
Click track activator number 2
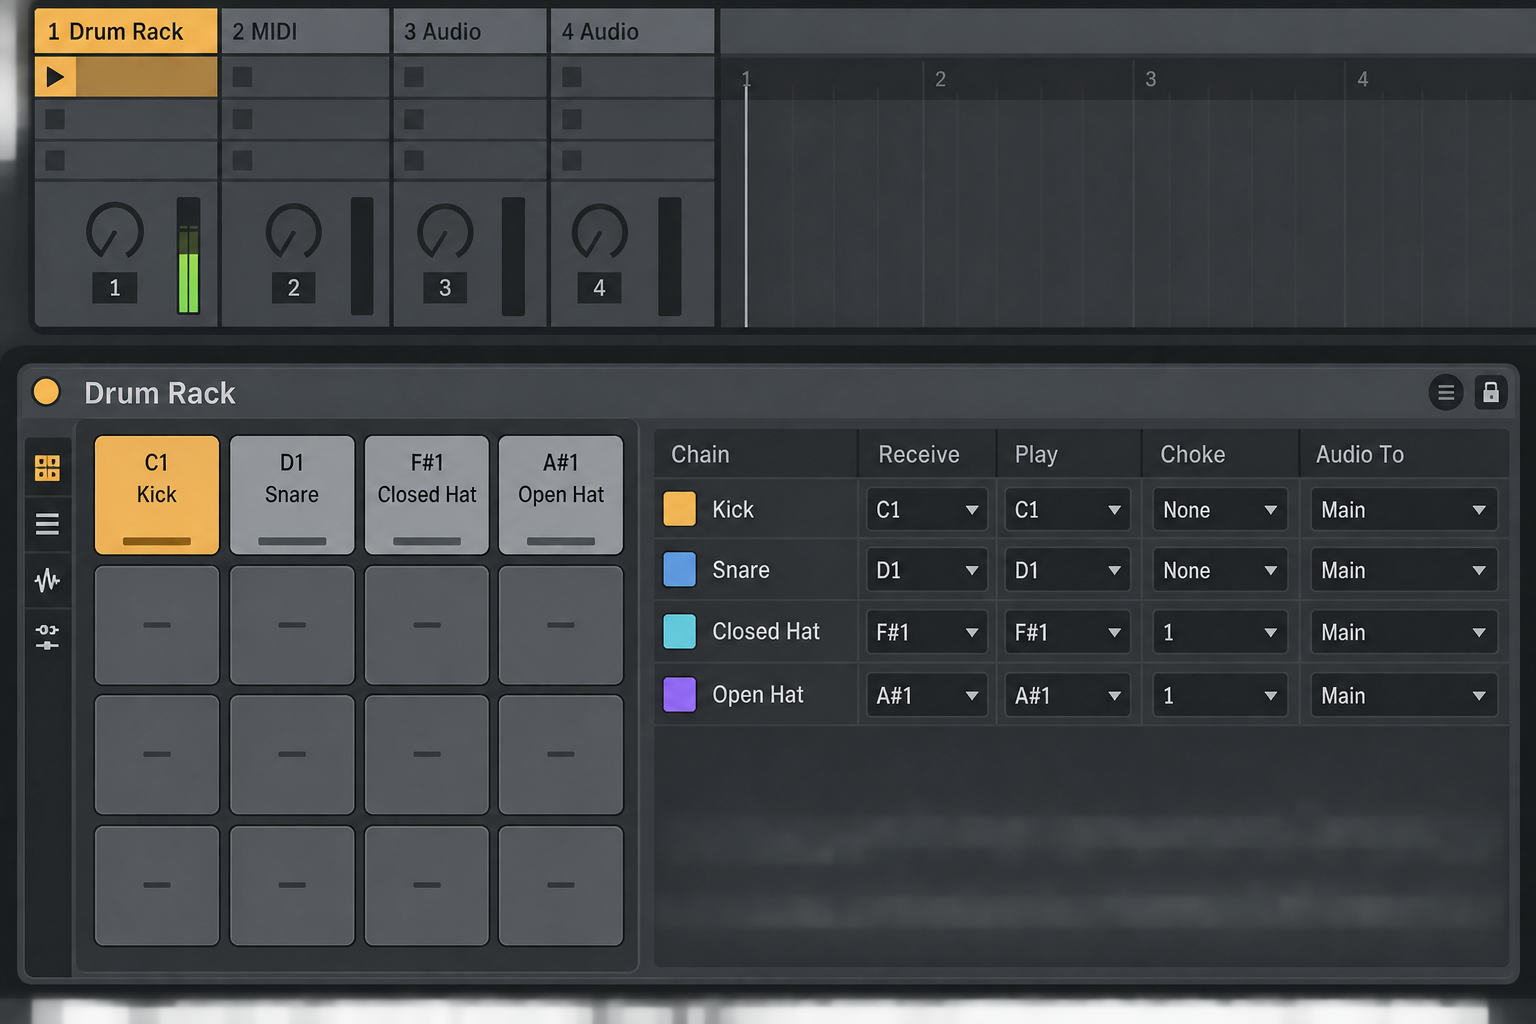pos(293,288)
